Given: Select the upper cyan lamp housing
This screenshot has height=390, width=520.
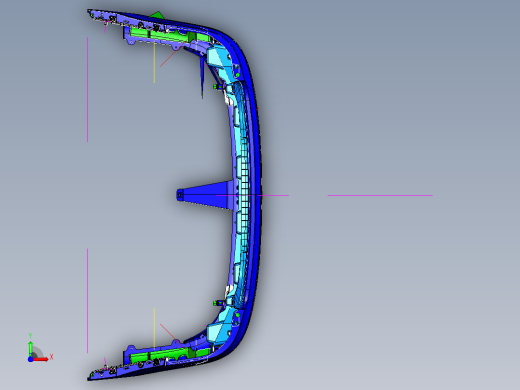Looking at the screenshot, I should (x=222, y=62).
